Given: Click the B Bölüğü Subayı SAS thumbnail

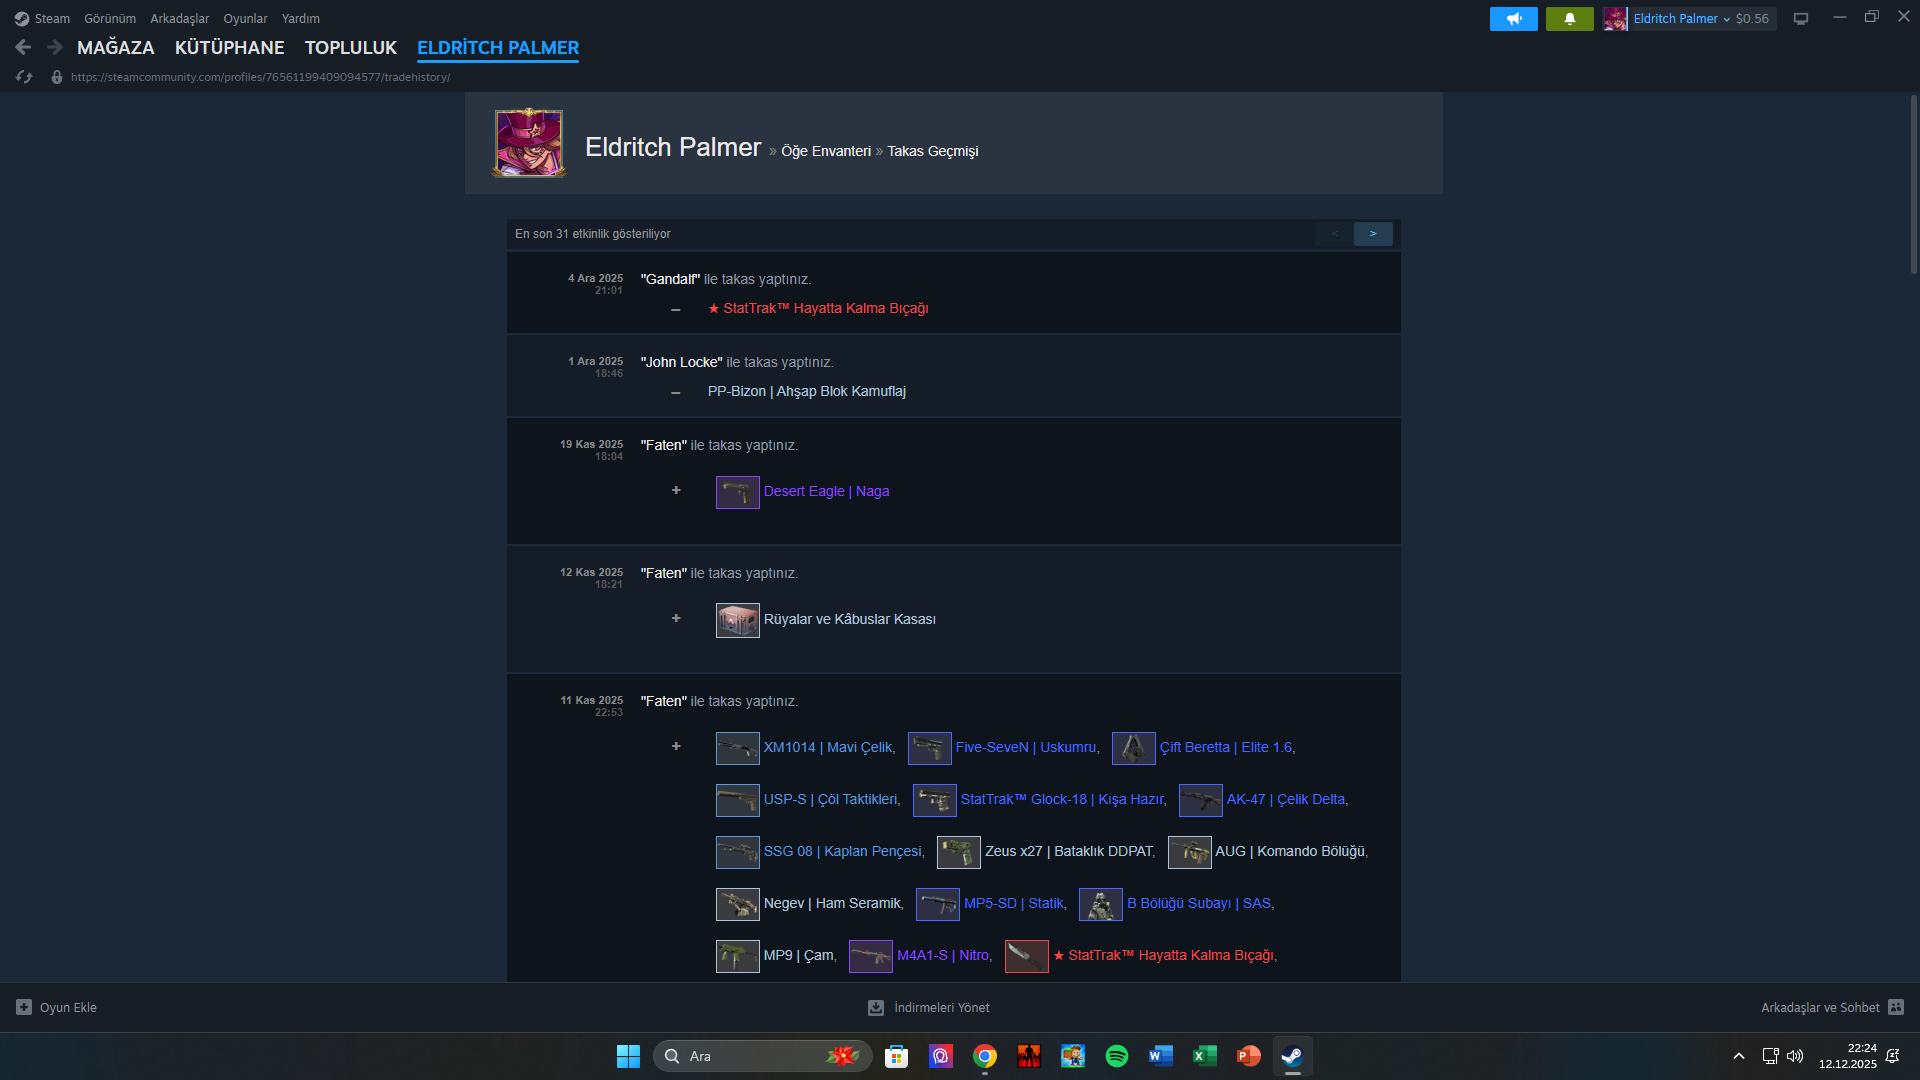Looking at the screenshot, I should (1101, 904).
